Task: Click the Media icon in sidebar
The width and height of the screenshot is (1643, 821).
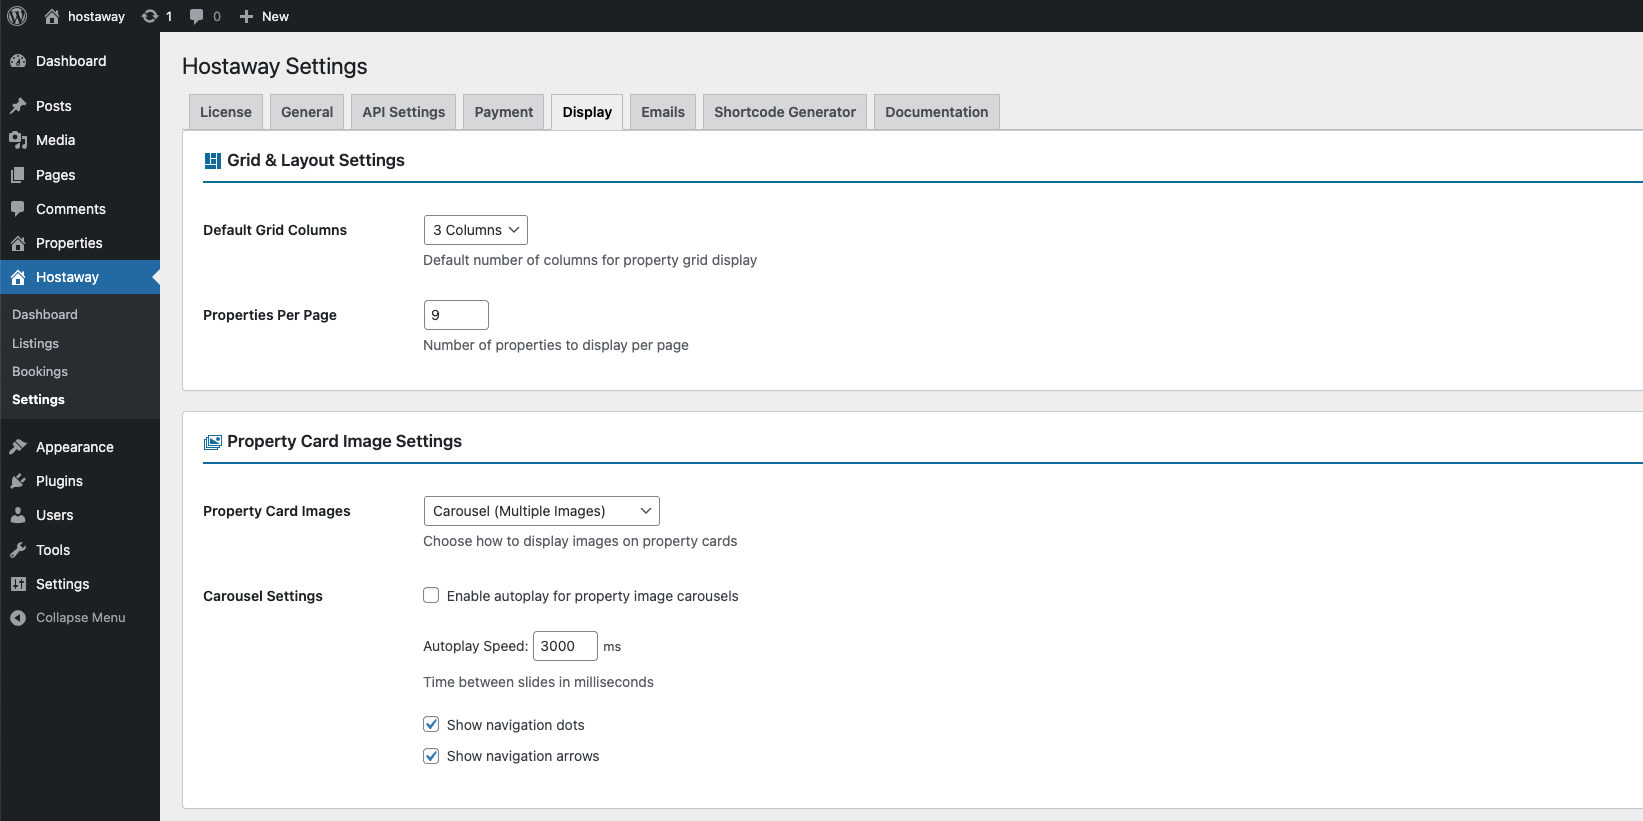Action: click(x=18, y=140)
